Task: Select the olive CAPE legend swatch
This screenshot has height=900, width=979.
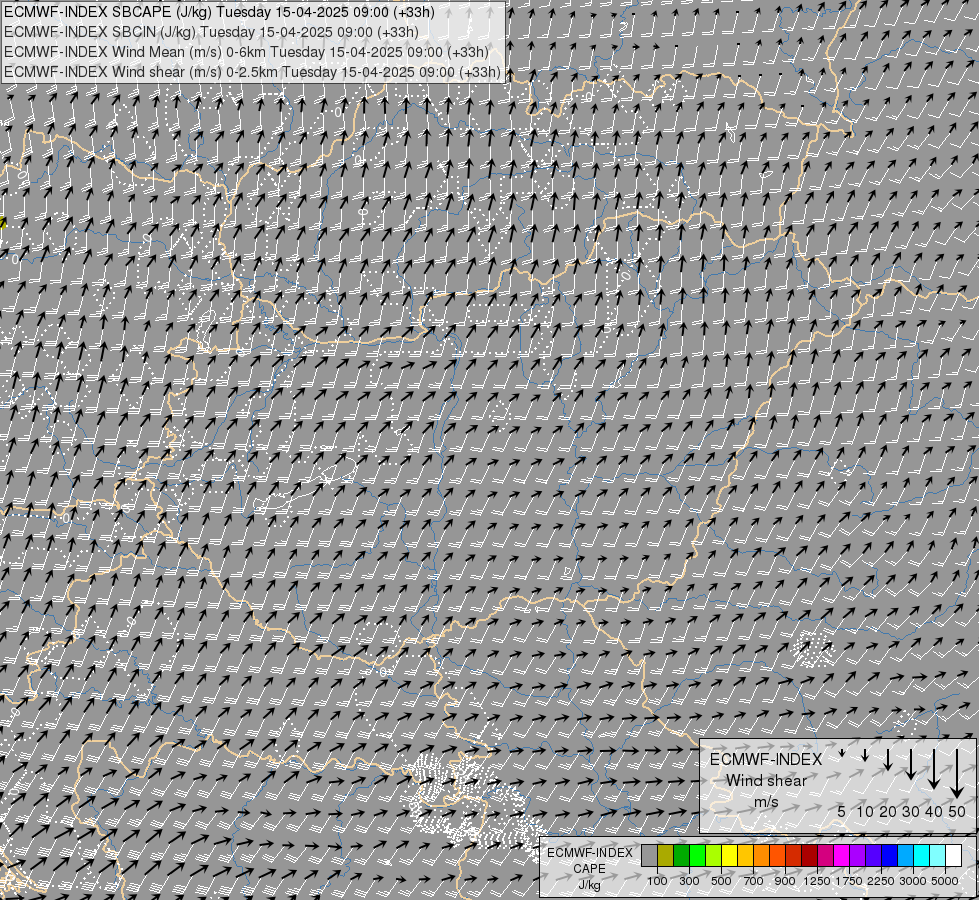Action: (665, 855)
